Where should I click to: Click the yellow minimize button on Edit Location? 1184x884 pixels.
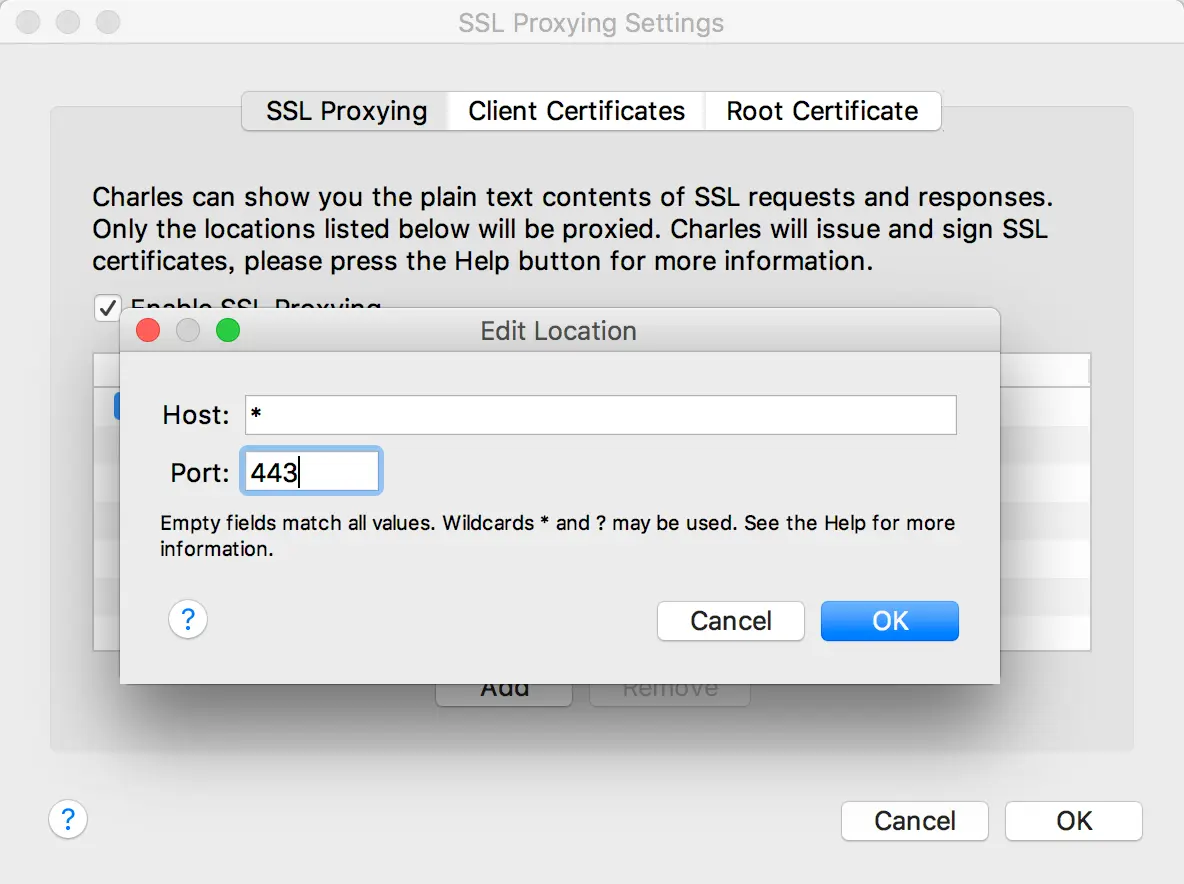[x=188, y=331]
